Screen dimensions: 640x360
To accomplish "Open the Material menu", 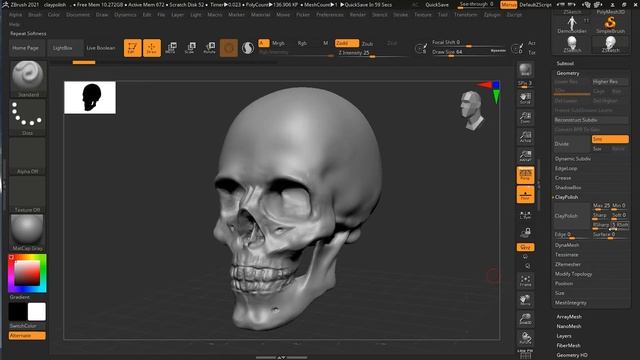I will click(260, 15).
